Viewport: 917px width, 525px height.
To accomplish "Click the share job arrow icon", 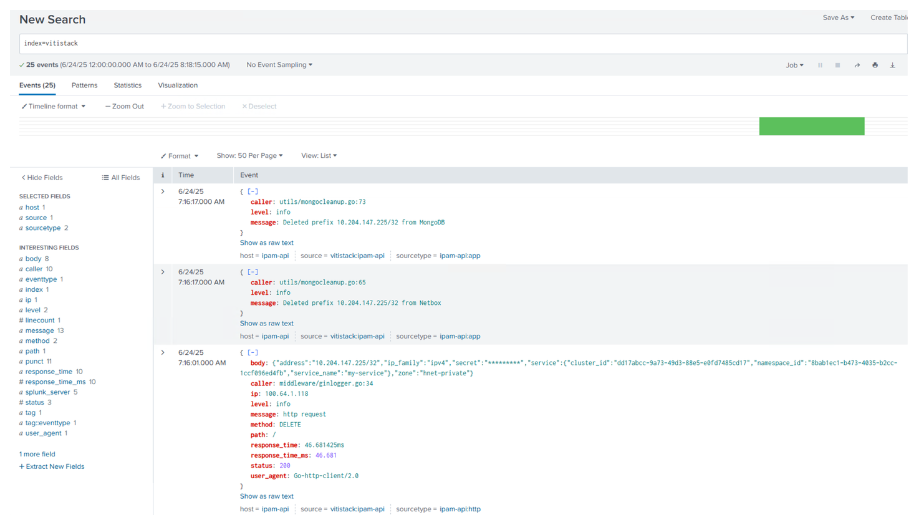I will coord(856,65).
